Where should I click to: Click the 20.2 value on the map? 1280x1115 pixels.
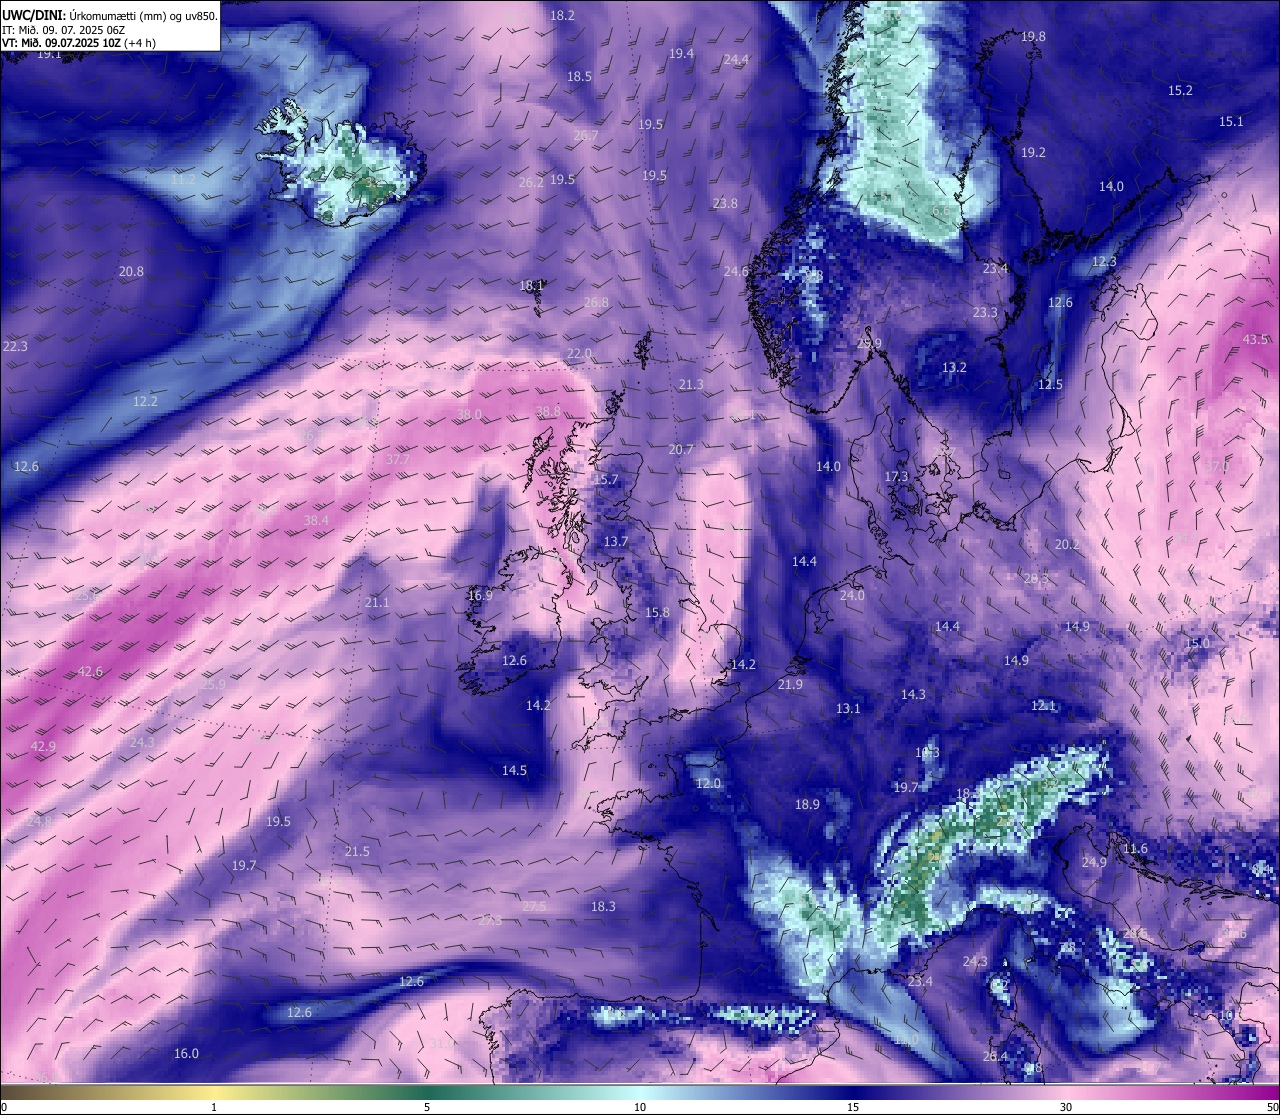click(1067, 544)
